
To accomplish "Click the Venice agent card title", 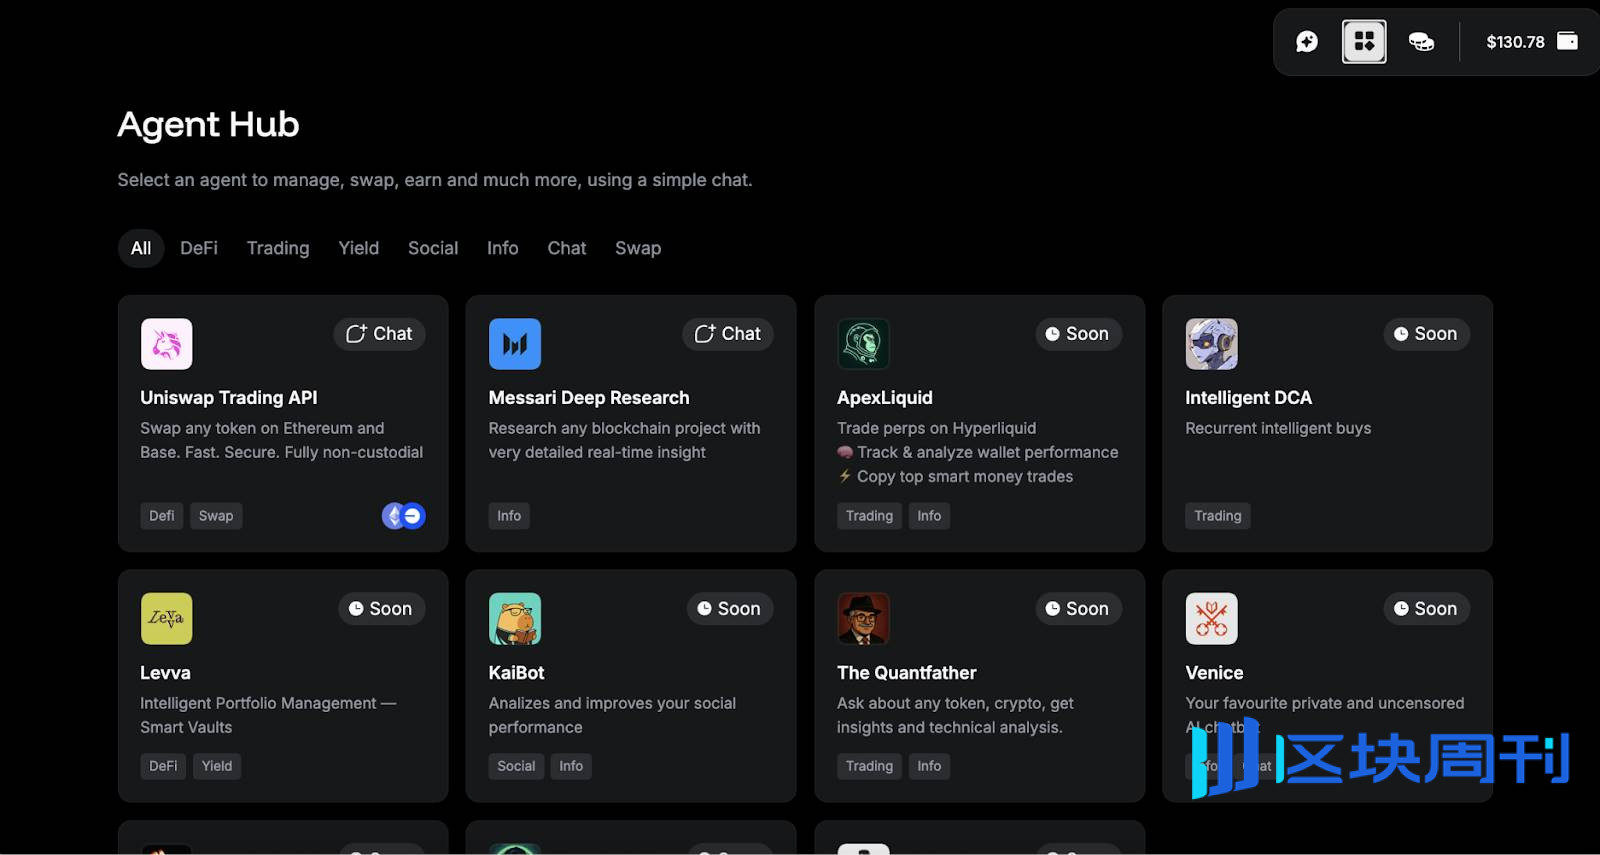I will (x=1214, y=673).
